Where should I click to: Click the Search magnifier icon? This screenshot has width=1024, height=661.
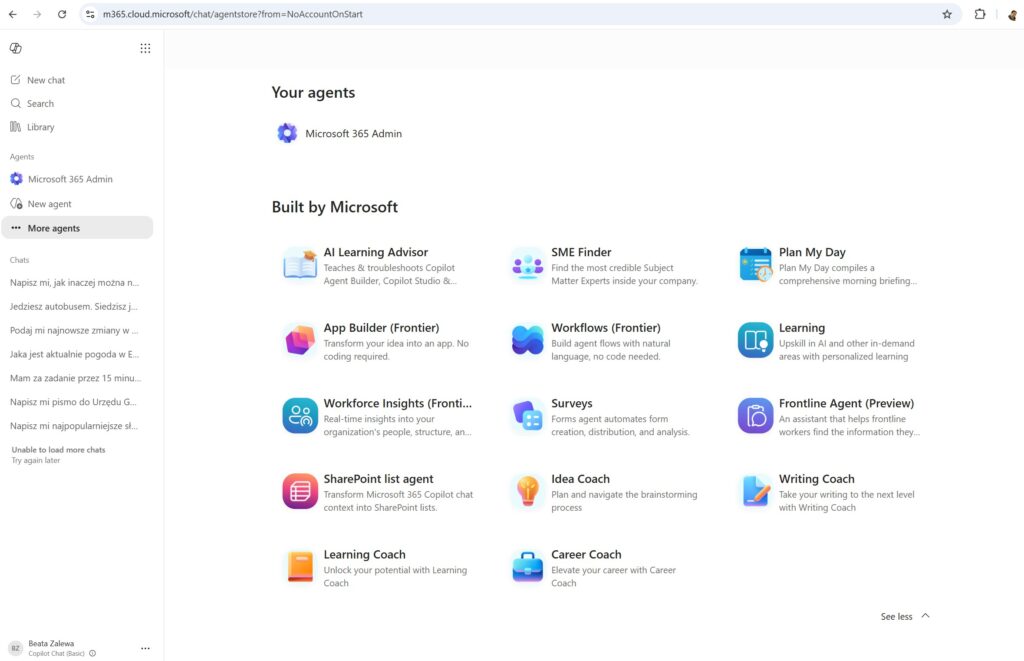pos(16,103)
